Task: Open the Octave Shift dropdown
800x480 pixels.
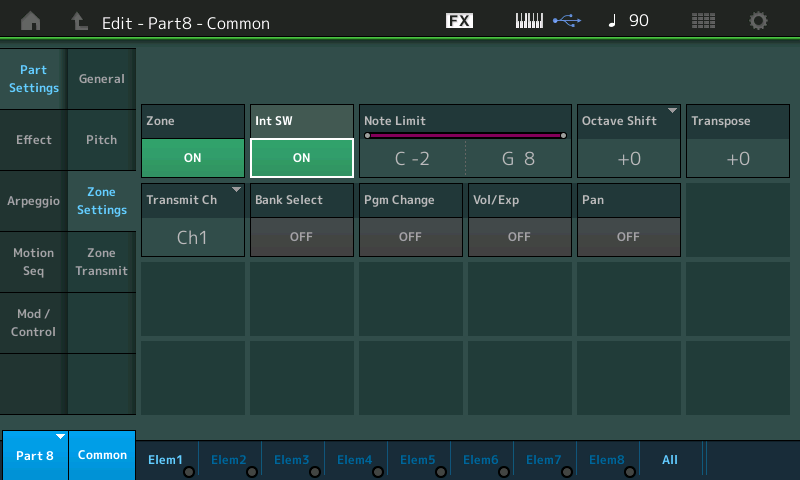Action: click(629, 140)
